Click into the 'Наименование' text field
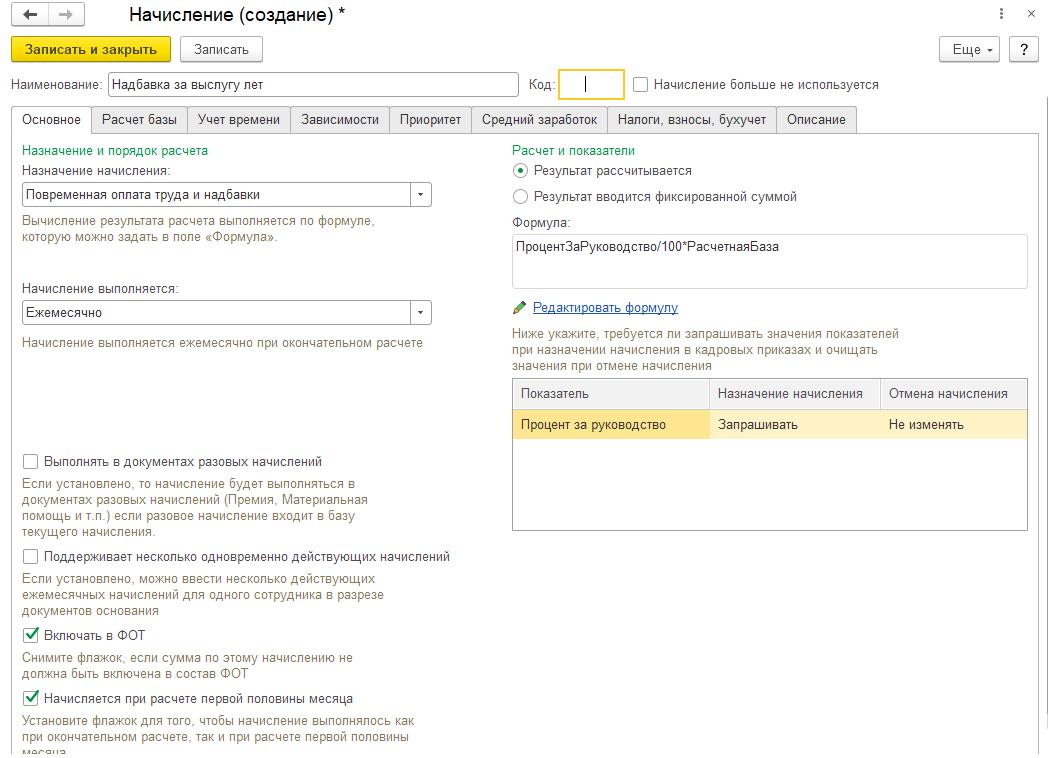Image resolution: width=1048 pixels, height=758 pixels. (313, 85)
